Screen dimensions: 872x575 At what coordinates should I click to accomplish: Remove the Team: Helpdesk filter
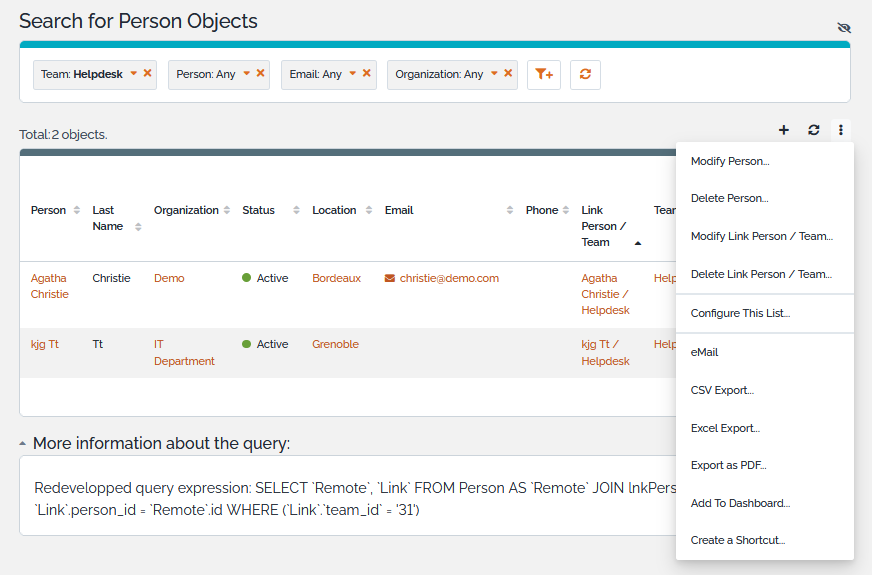[x=148, y=73]
